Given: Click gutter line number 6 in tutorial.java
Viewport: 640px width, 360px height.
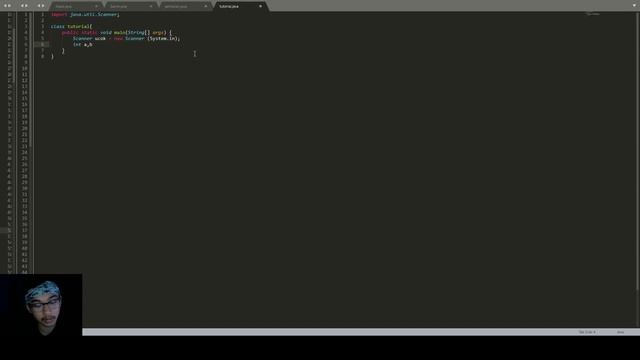Looking at the screenshot, I should (x=42, y=44).
